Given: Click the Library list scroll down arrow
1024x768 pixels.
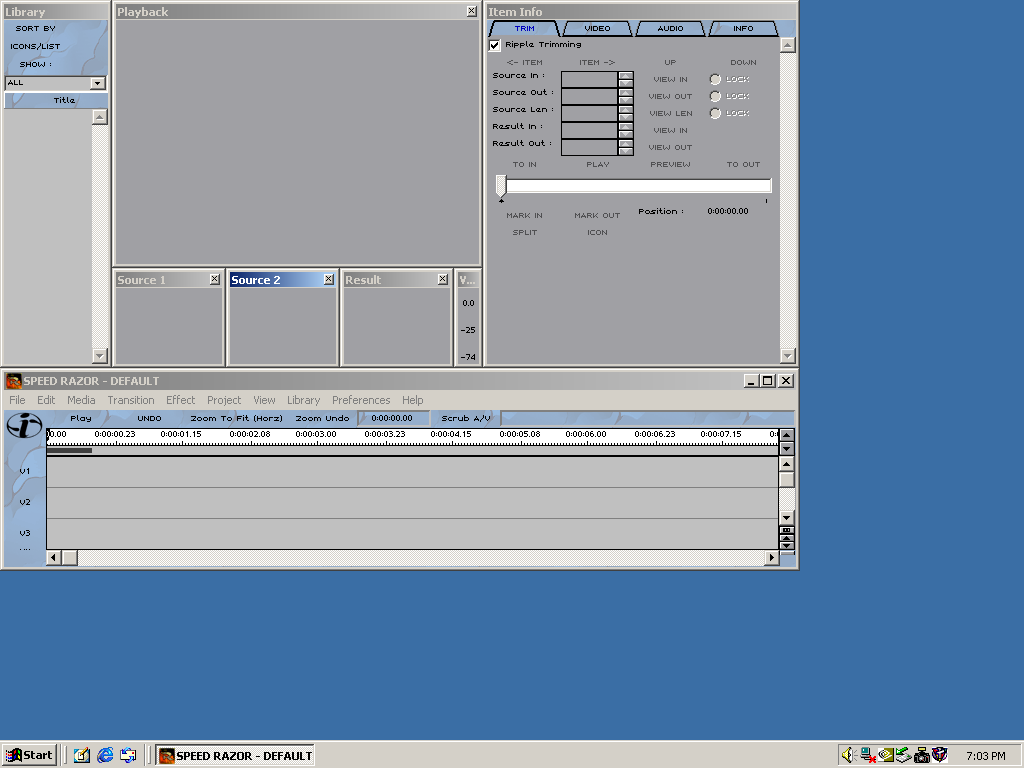Looking at the screenshot, I should (100, 355).
